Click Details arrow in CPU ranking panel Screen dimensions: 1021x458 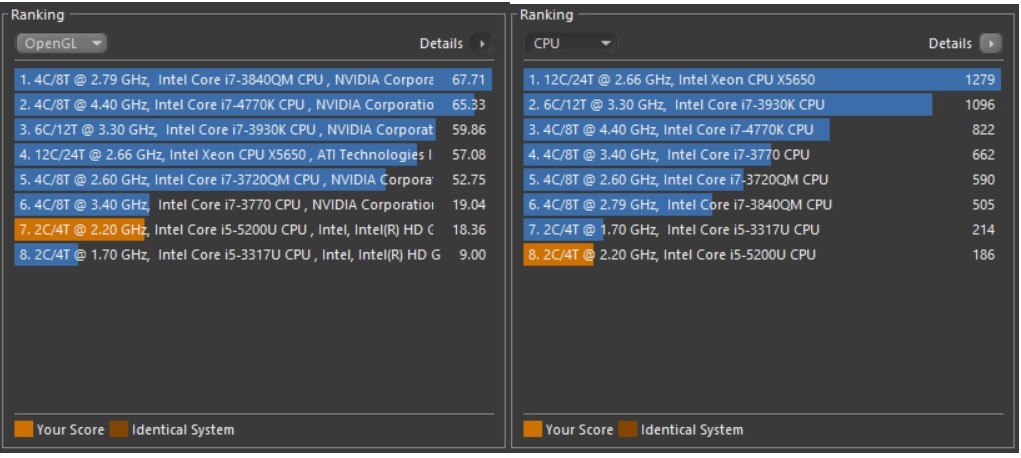pos(990,44)
